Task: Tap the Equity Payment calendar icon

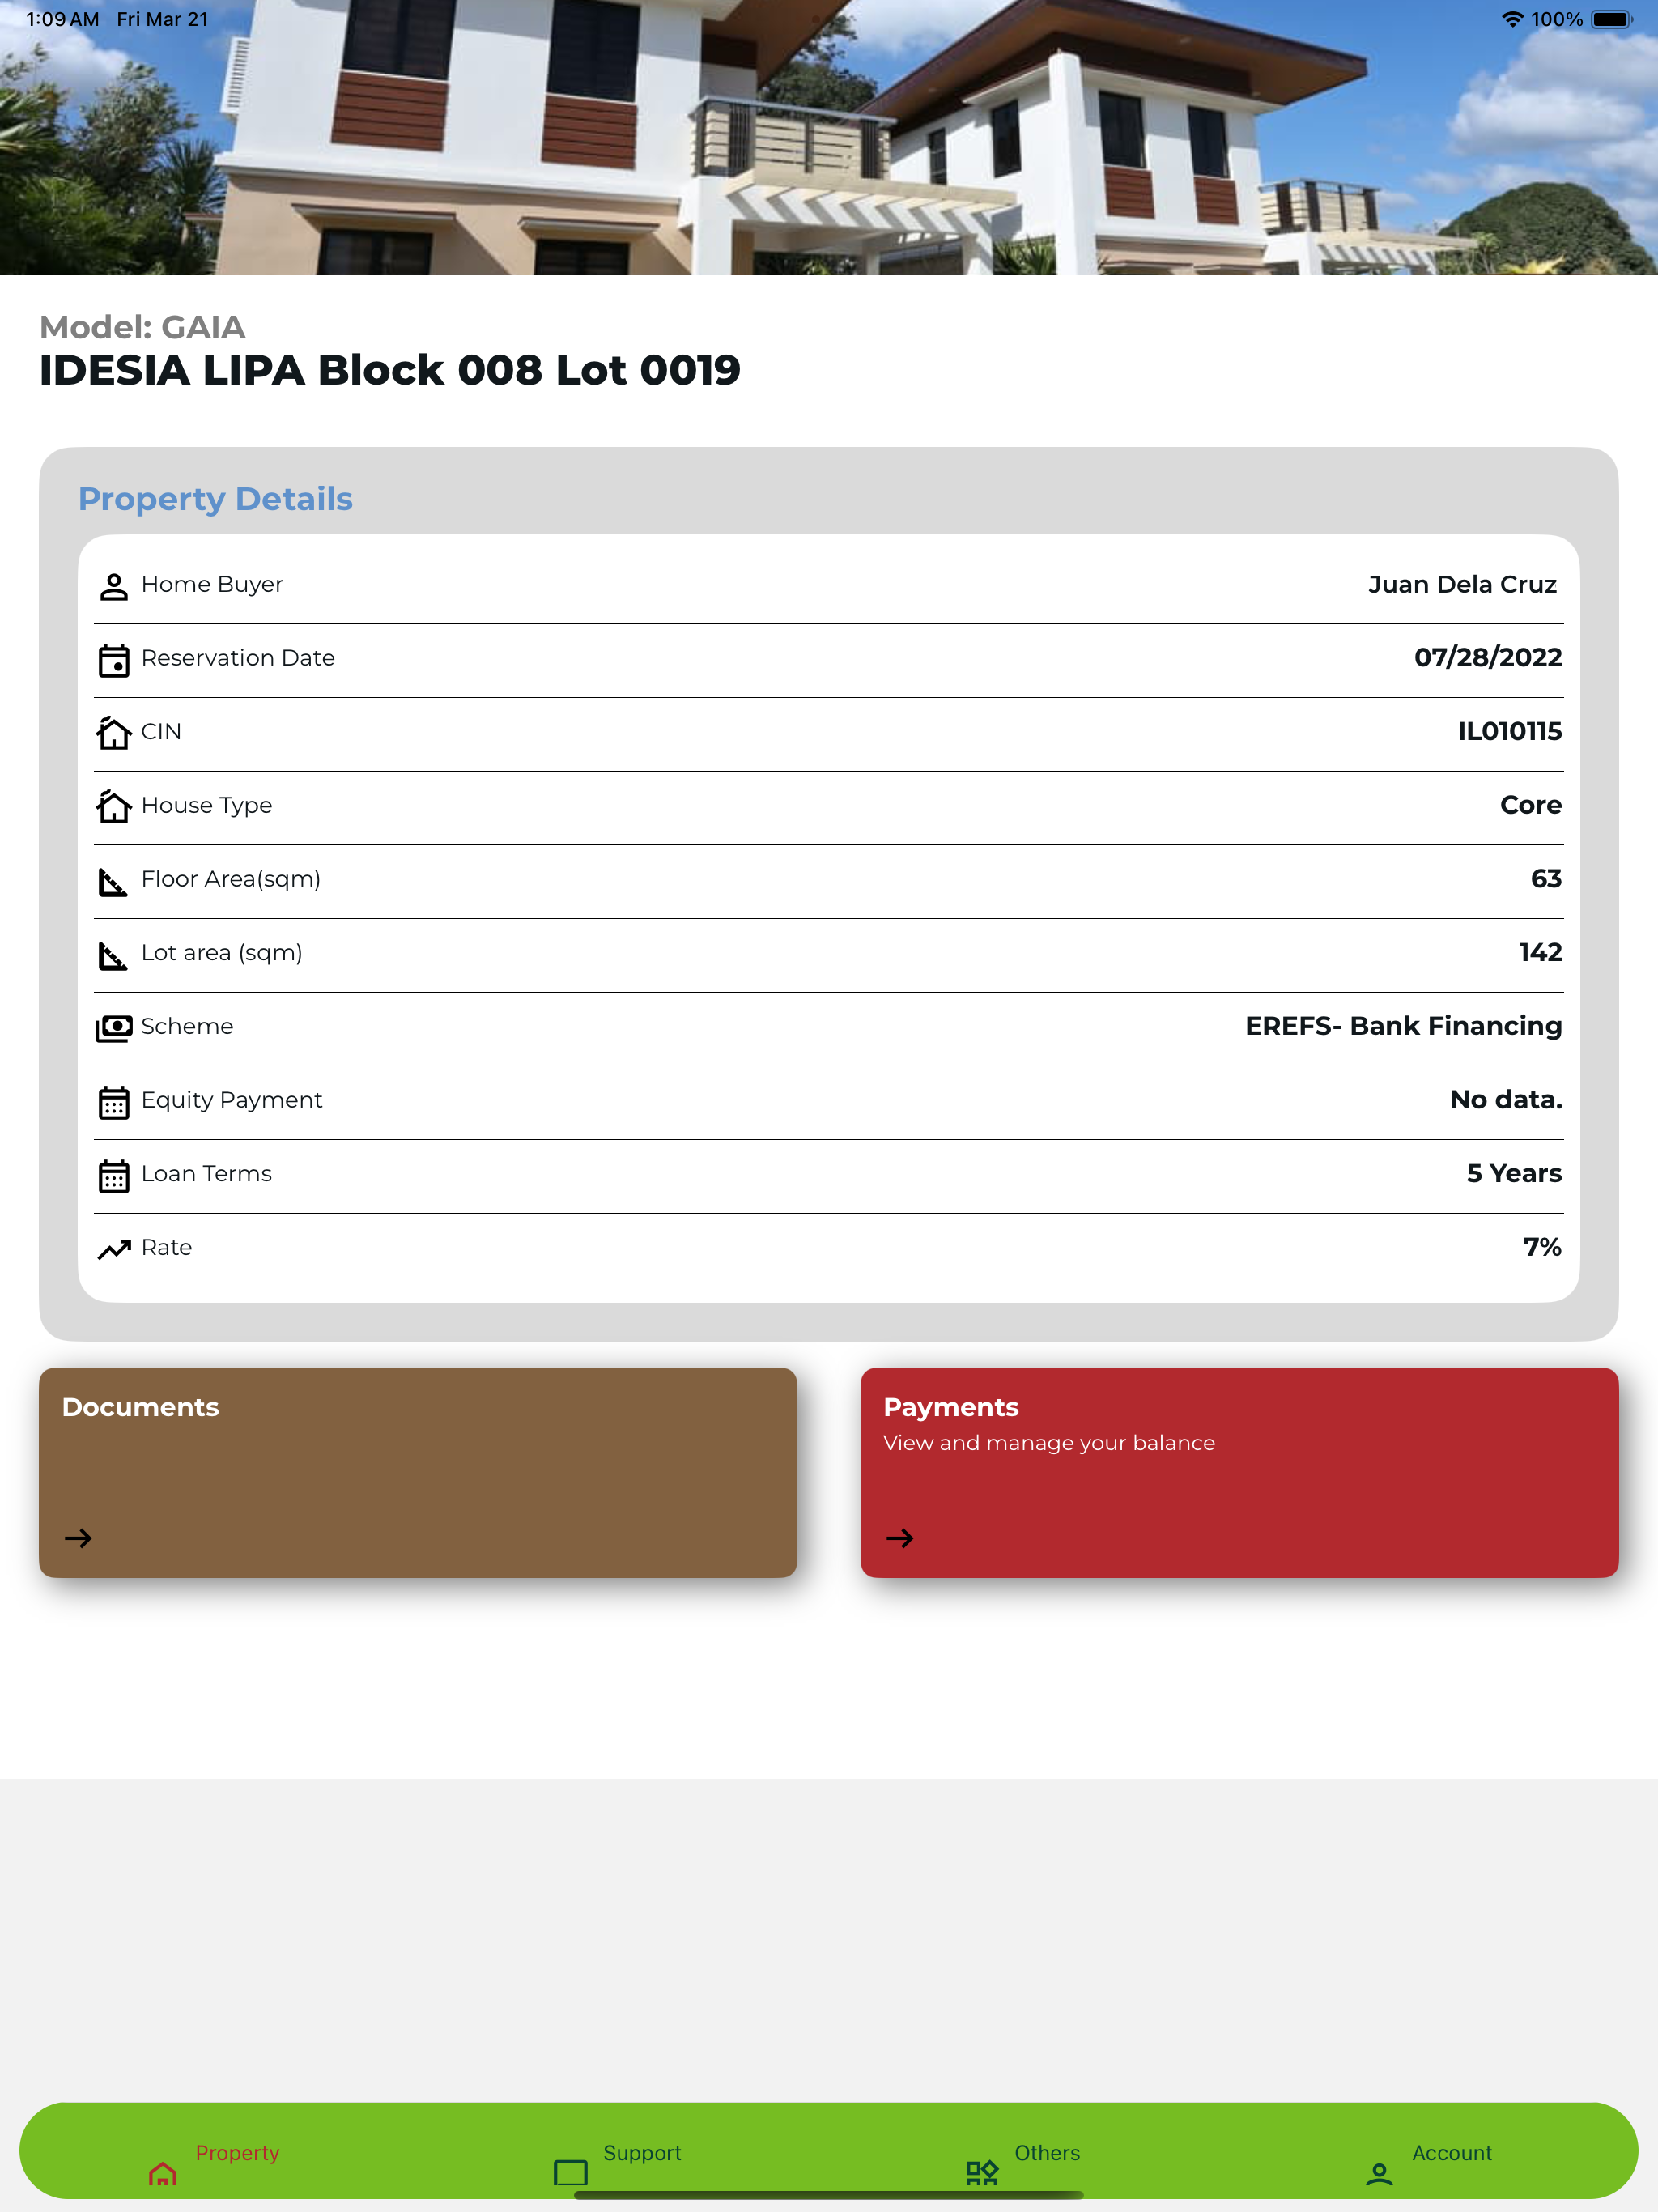Action: pos(114,1102)
